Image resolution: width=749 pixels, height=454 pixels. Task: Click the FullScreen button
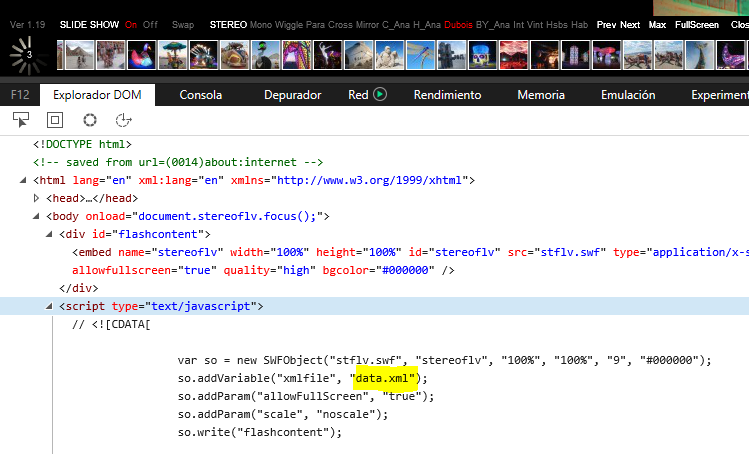click(697, 25)
